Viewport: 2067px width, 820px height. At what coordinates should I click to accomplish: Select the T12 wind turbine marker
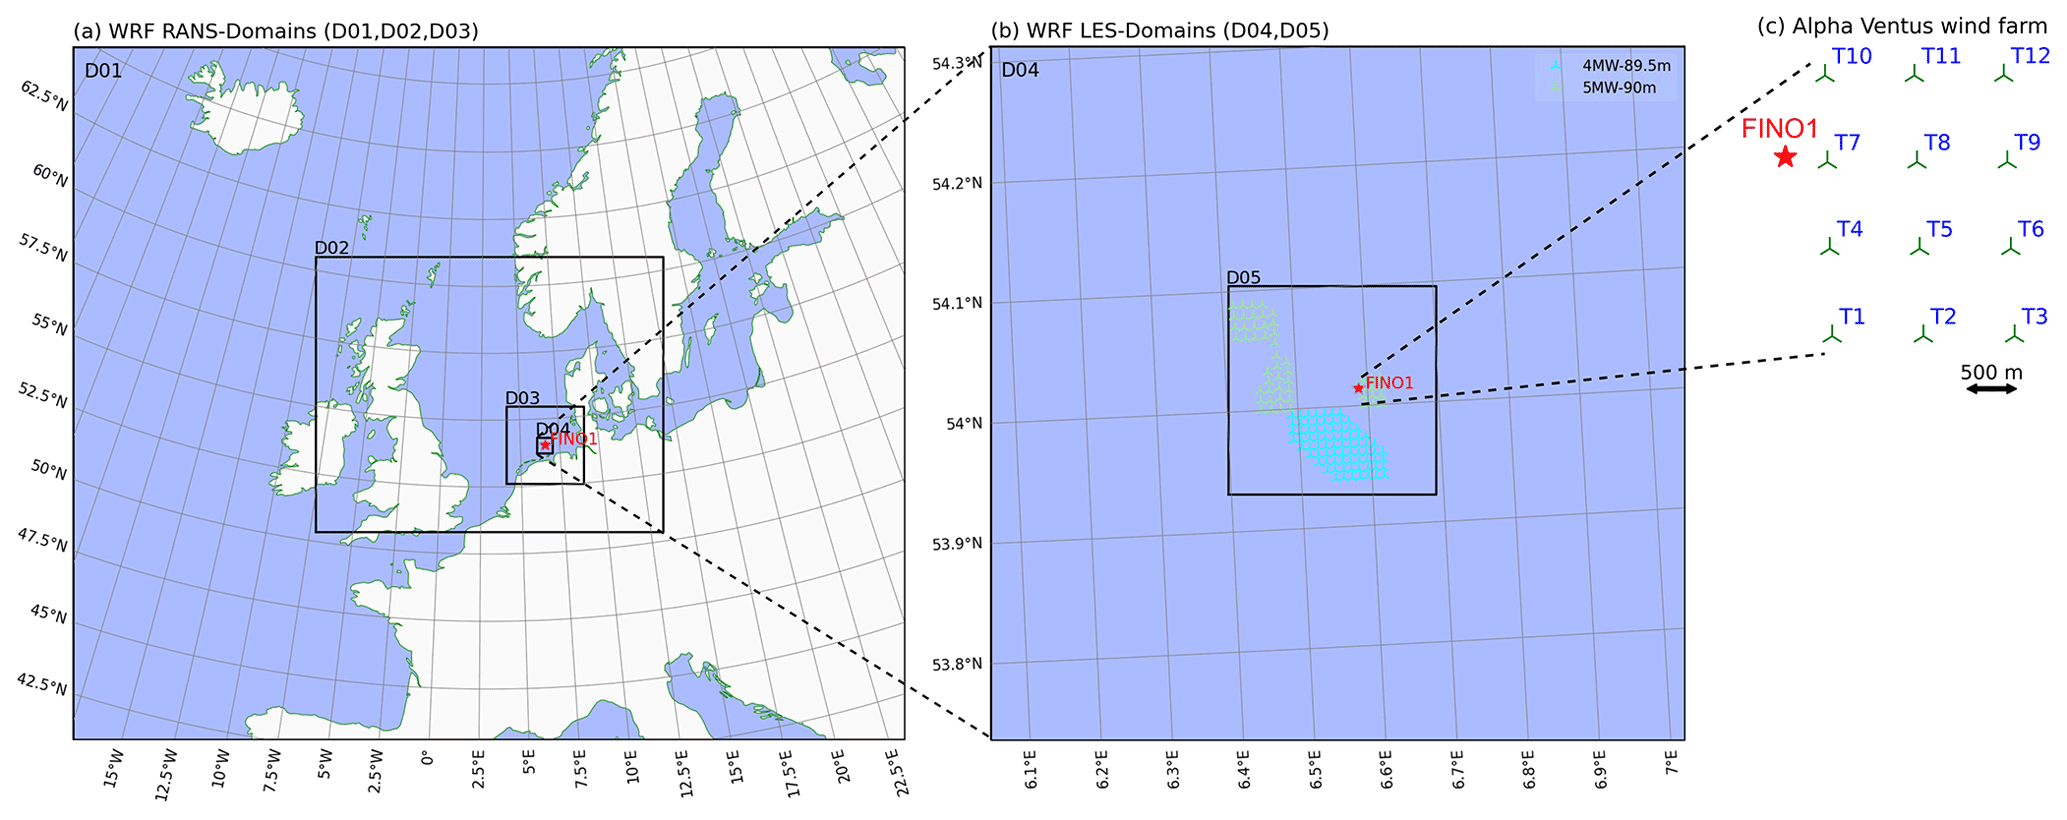click(x=2003, y=74)
